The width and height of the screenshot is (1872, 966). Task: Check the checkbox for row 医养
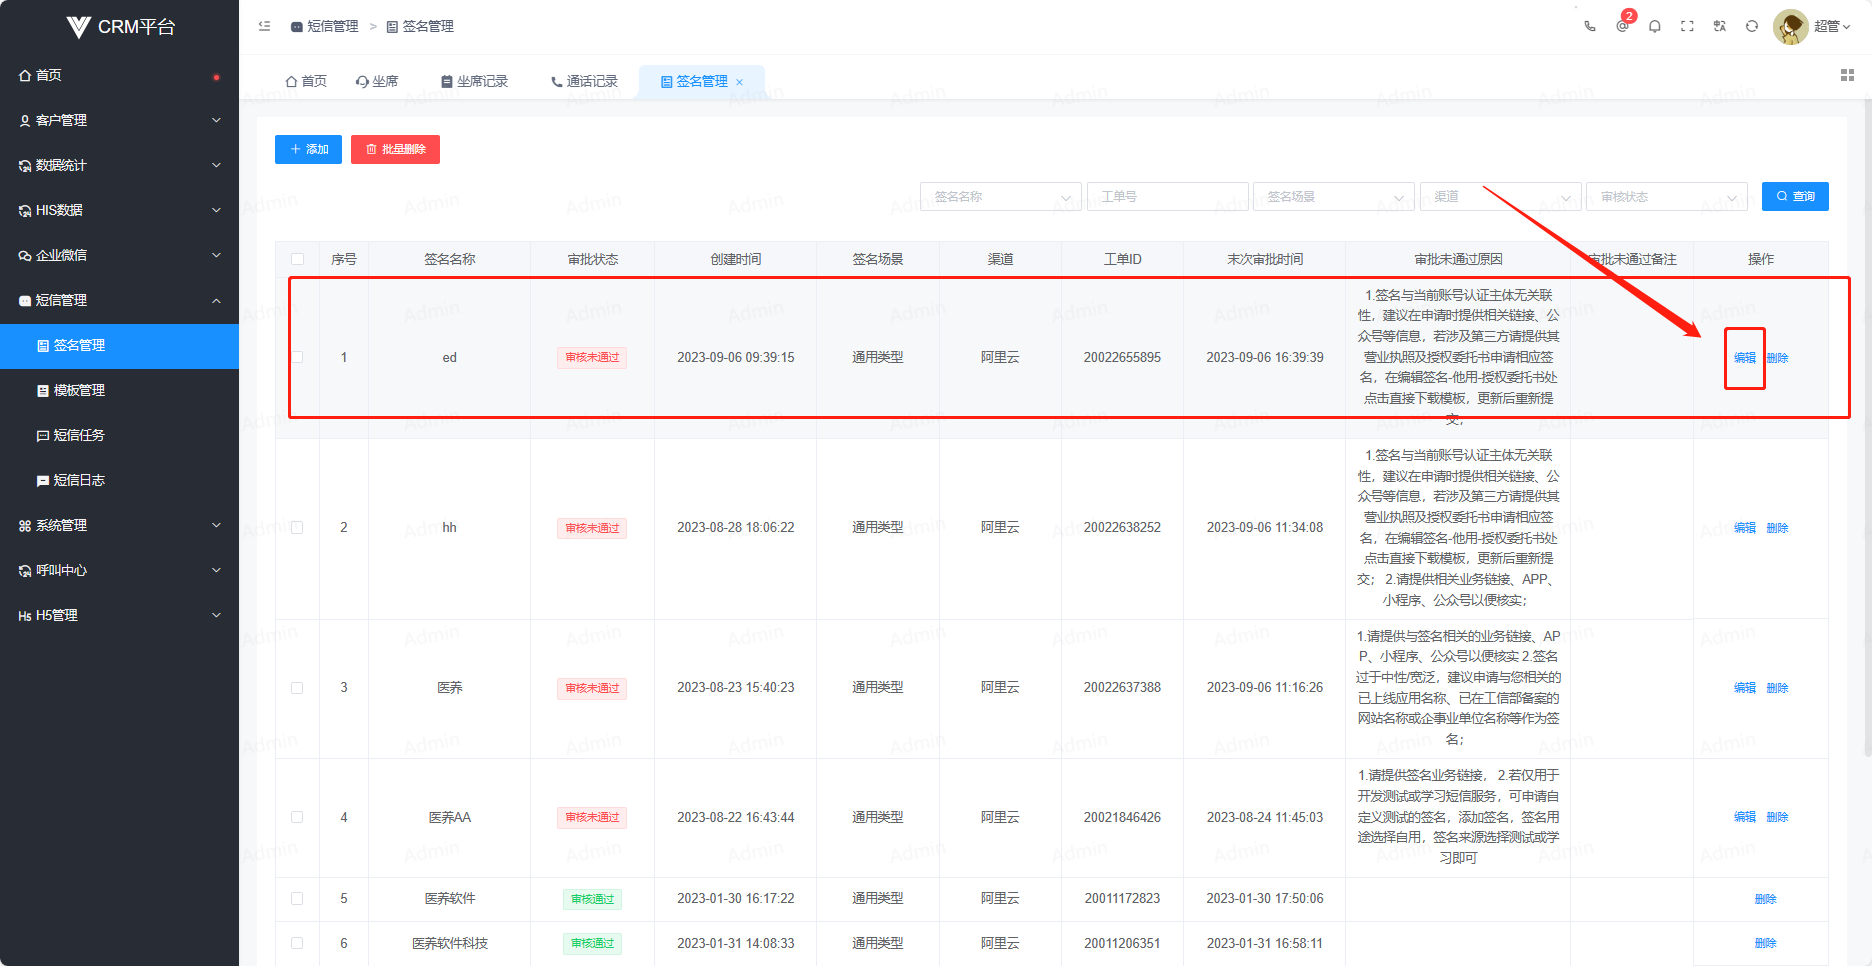[297, 688]
